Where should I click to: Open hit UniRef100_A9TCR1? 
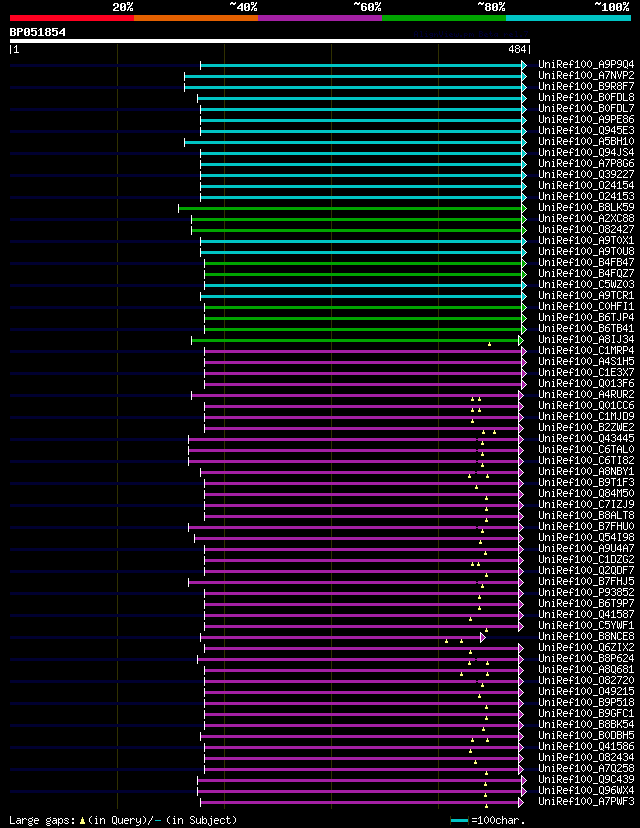point(586,296)
